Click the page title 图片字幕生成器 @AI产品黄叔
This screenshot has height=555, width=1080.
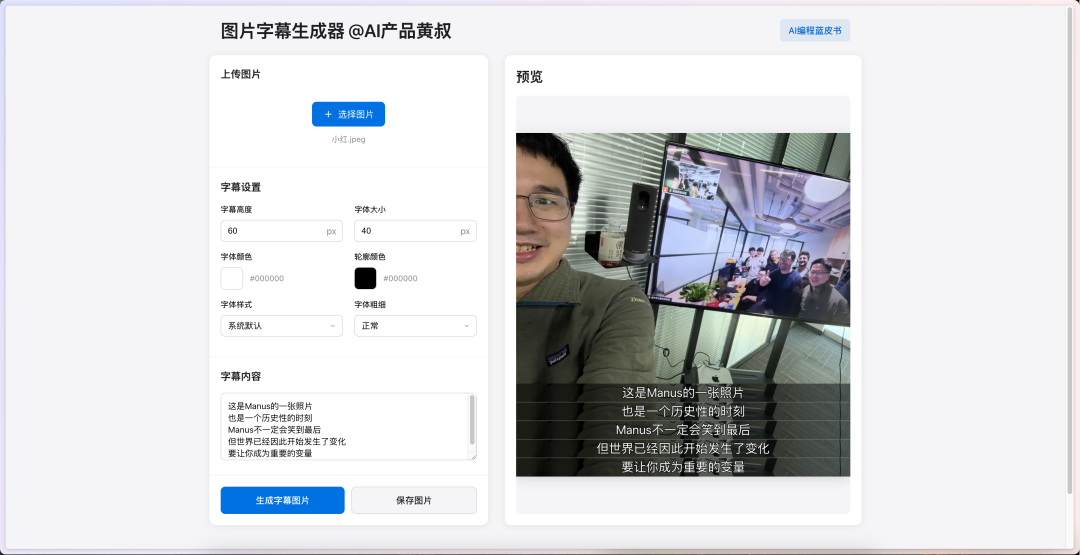[336, 31]
